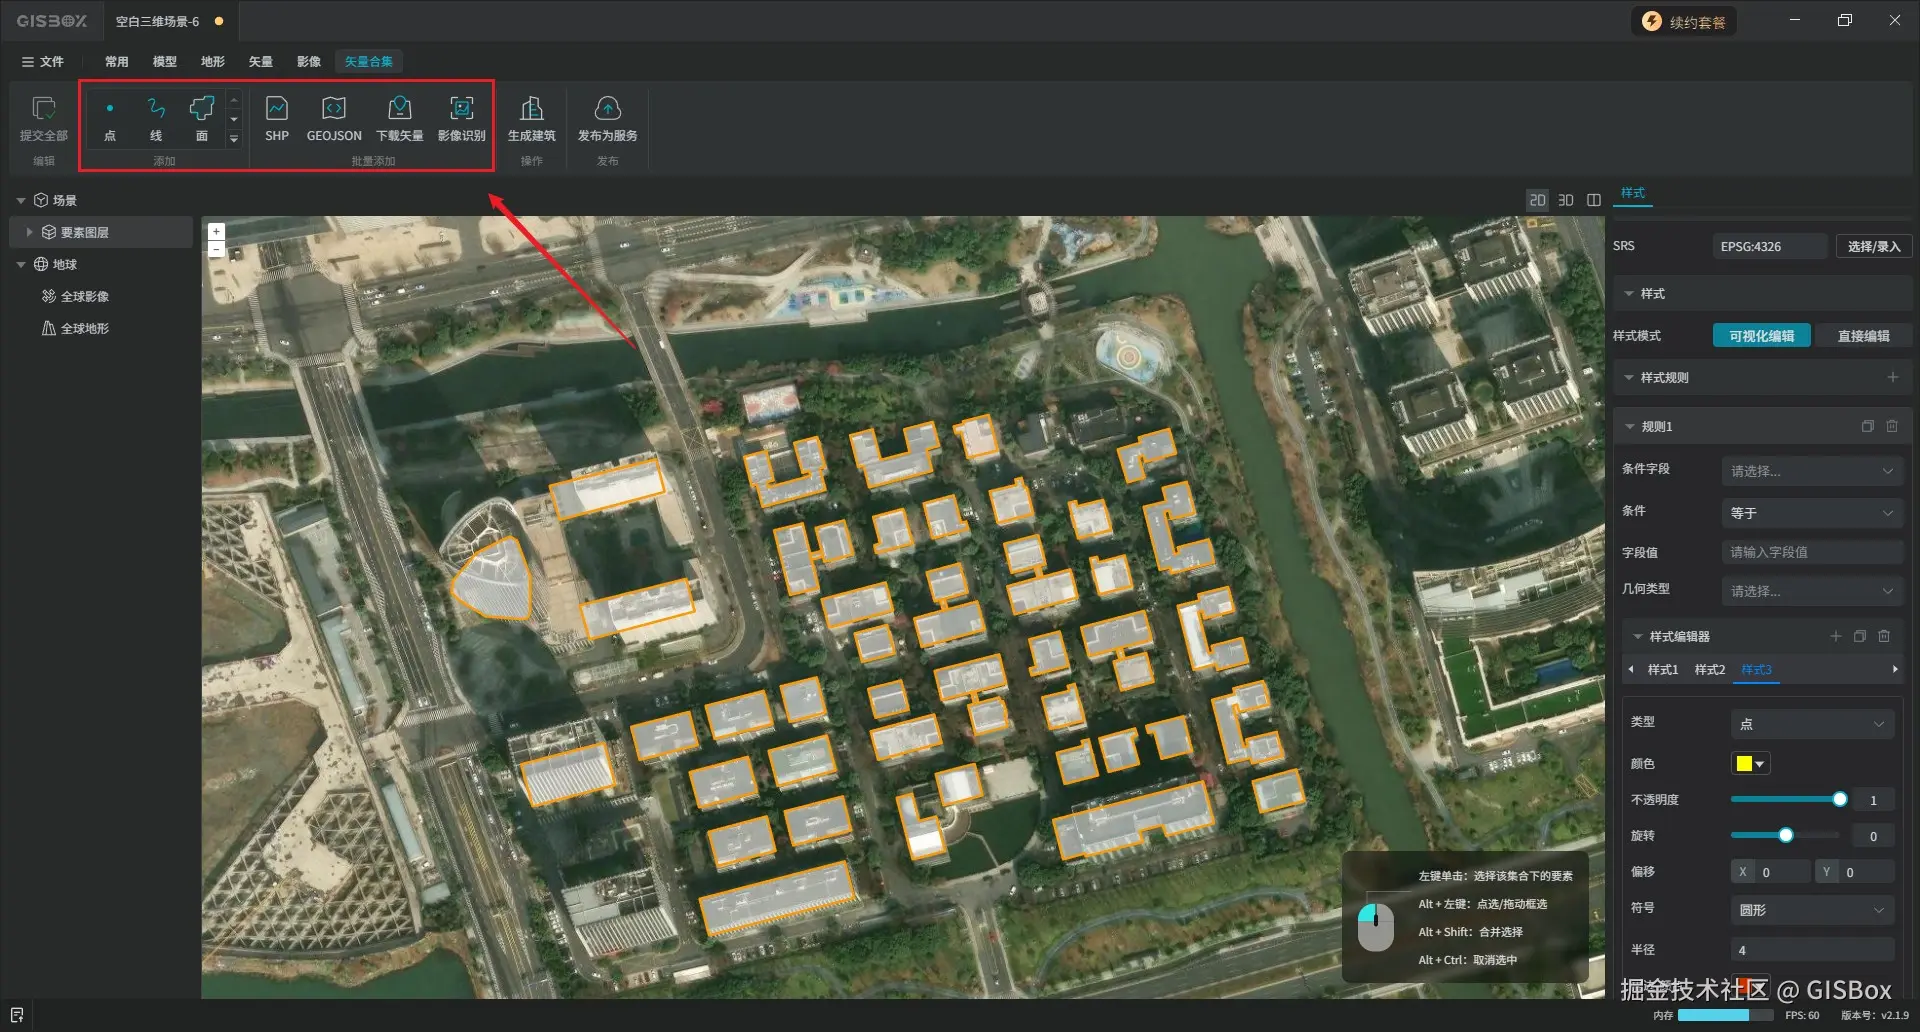Add a style in 样式编辑器 with plus
Image resolution: width=1920 pixels, height=1032 pixels.
tap(1835, 636)
